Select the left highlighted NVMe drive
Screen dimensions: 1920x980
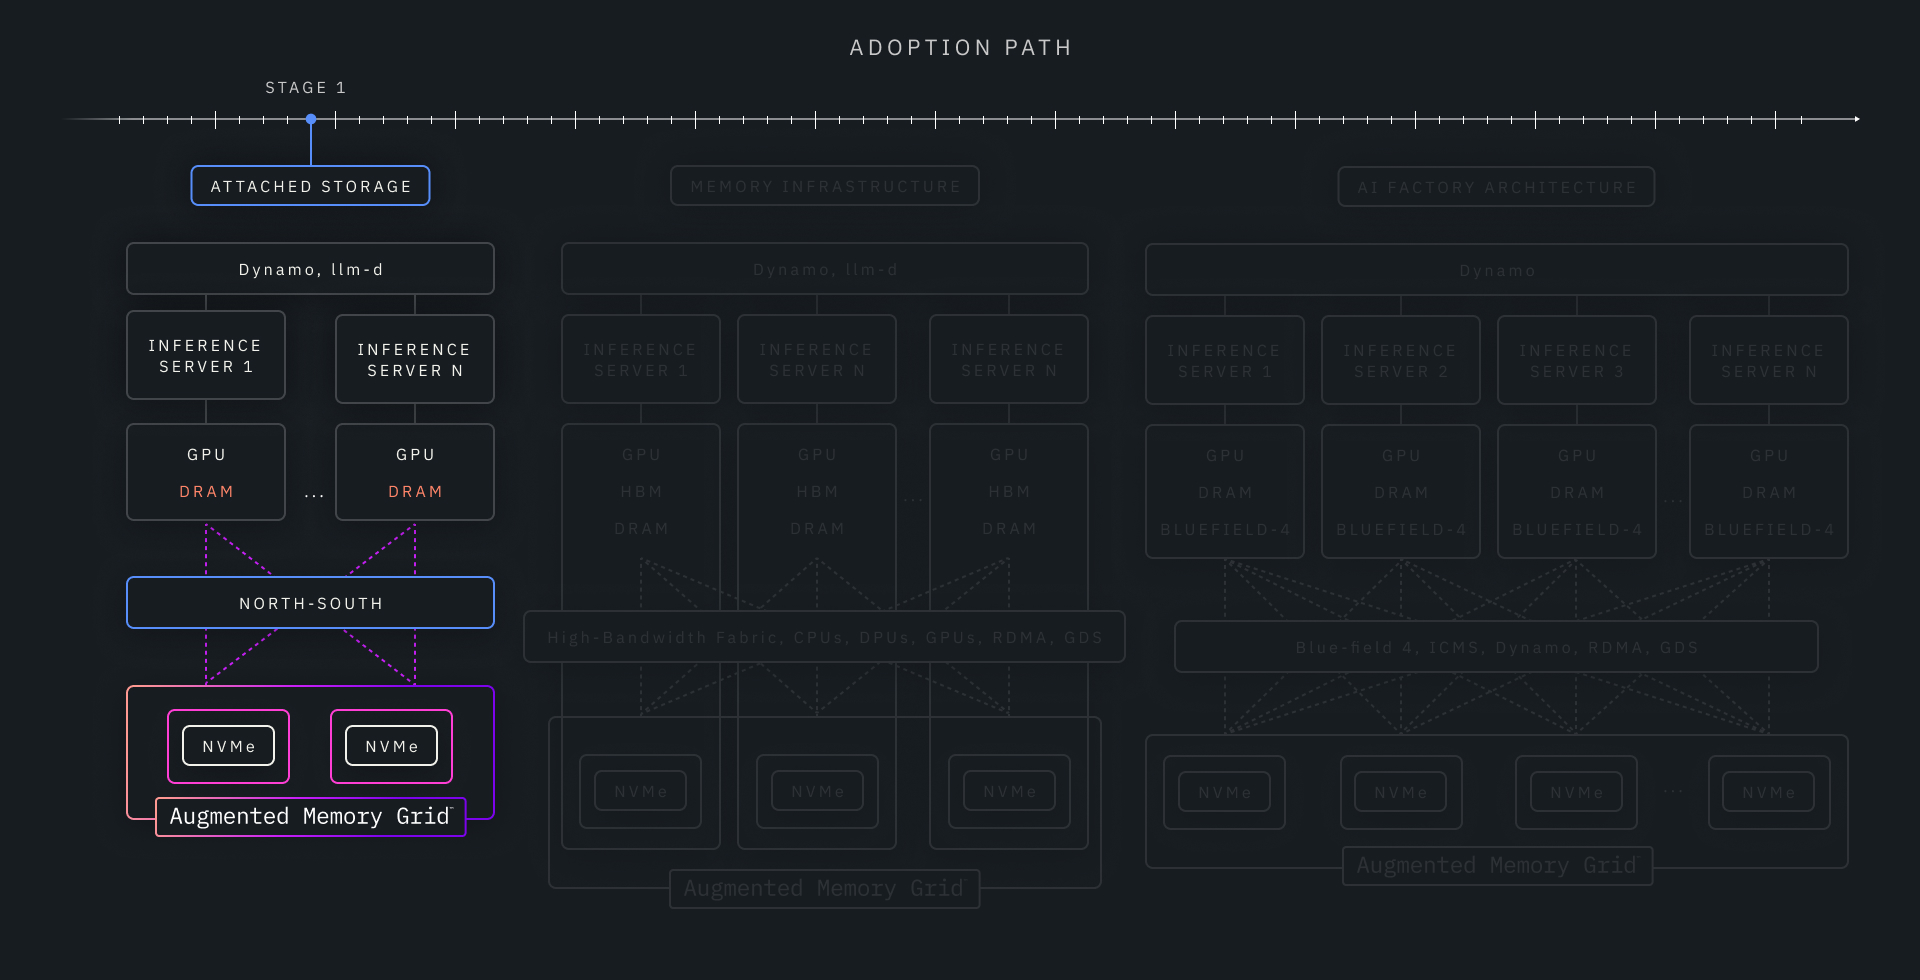(x=228, y=746)
